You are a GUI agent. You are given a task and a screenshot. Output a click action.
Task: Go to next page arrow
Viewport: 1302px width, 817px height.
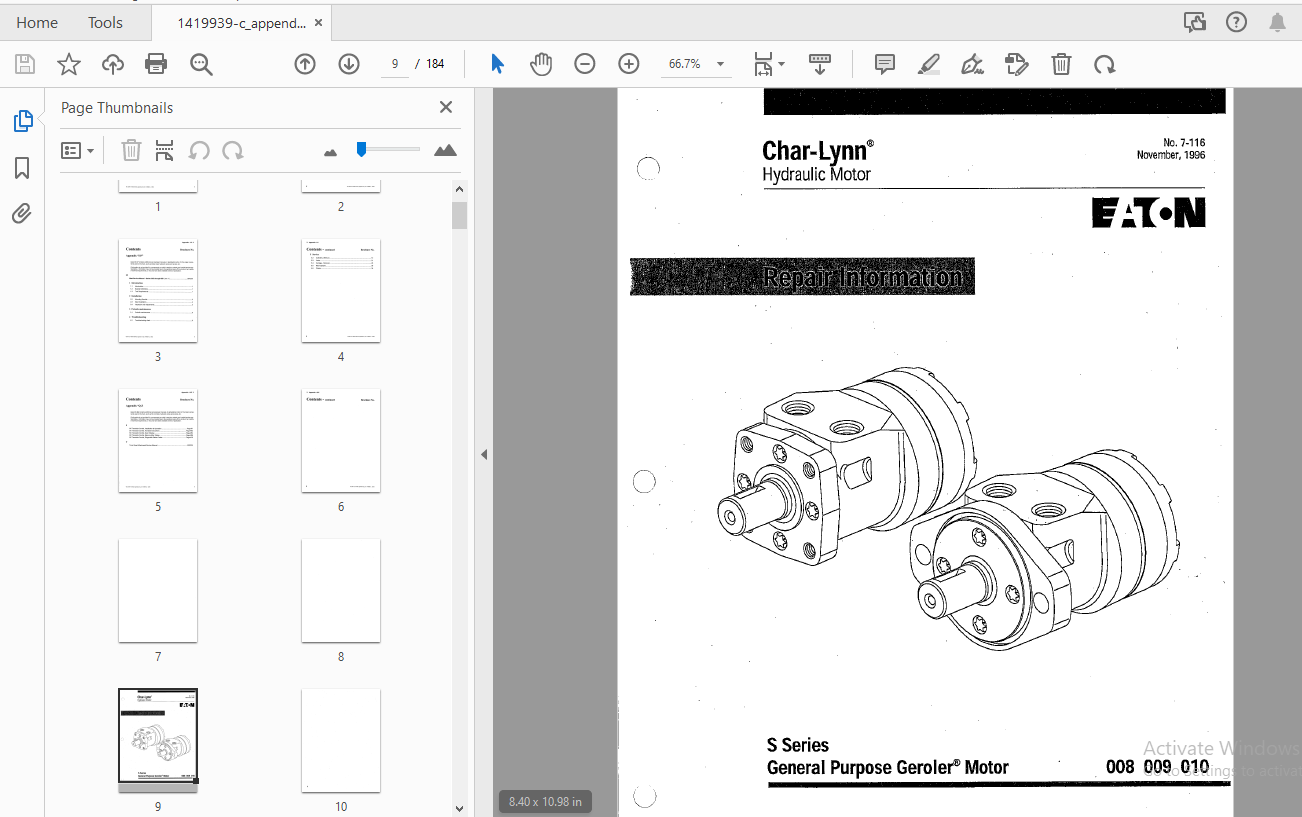click(x=349, y=64)
